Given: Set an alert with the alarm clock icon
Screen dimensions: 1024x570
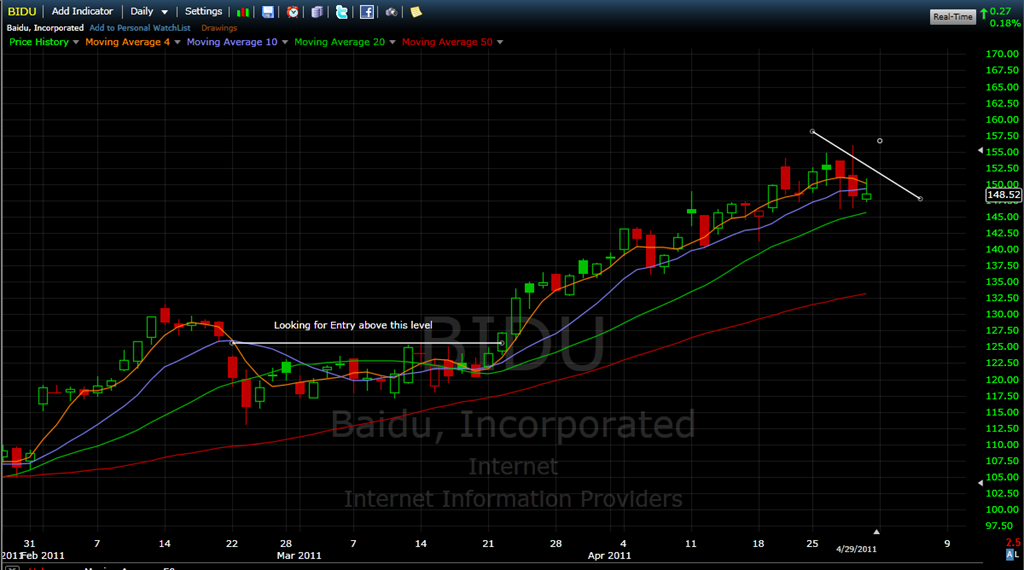Looking at the screenshot, I should point(293,12).
